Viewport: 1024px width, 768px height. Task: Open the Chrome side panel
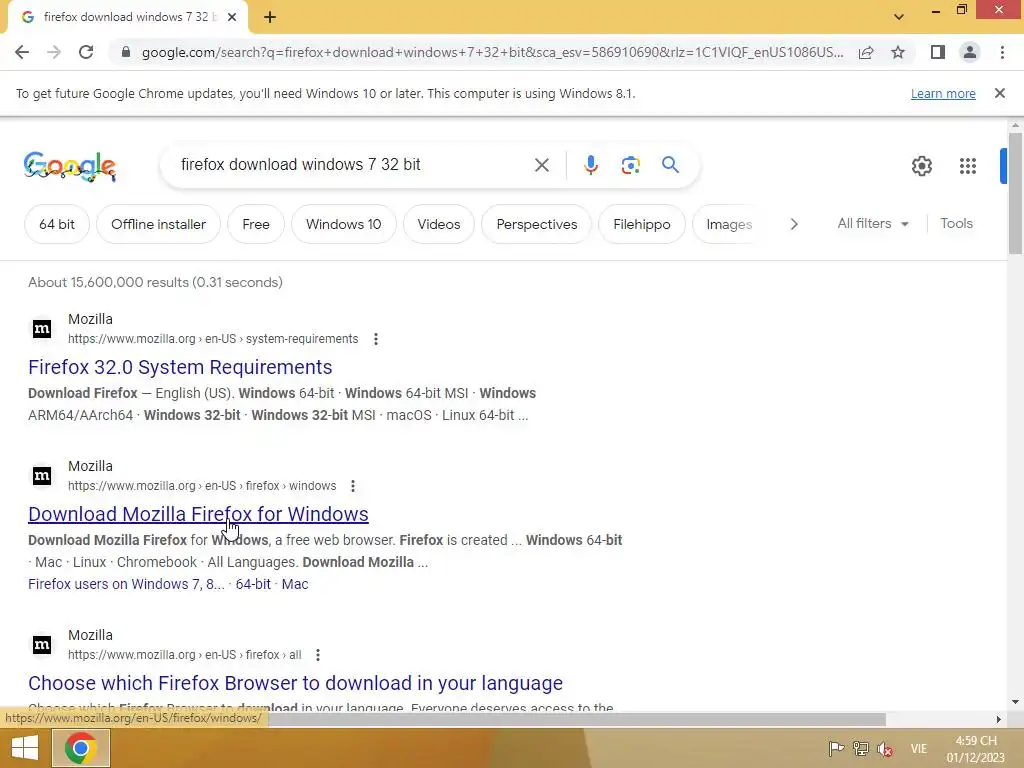[938, 52]
